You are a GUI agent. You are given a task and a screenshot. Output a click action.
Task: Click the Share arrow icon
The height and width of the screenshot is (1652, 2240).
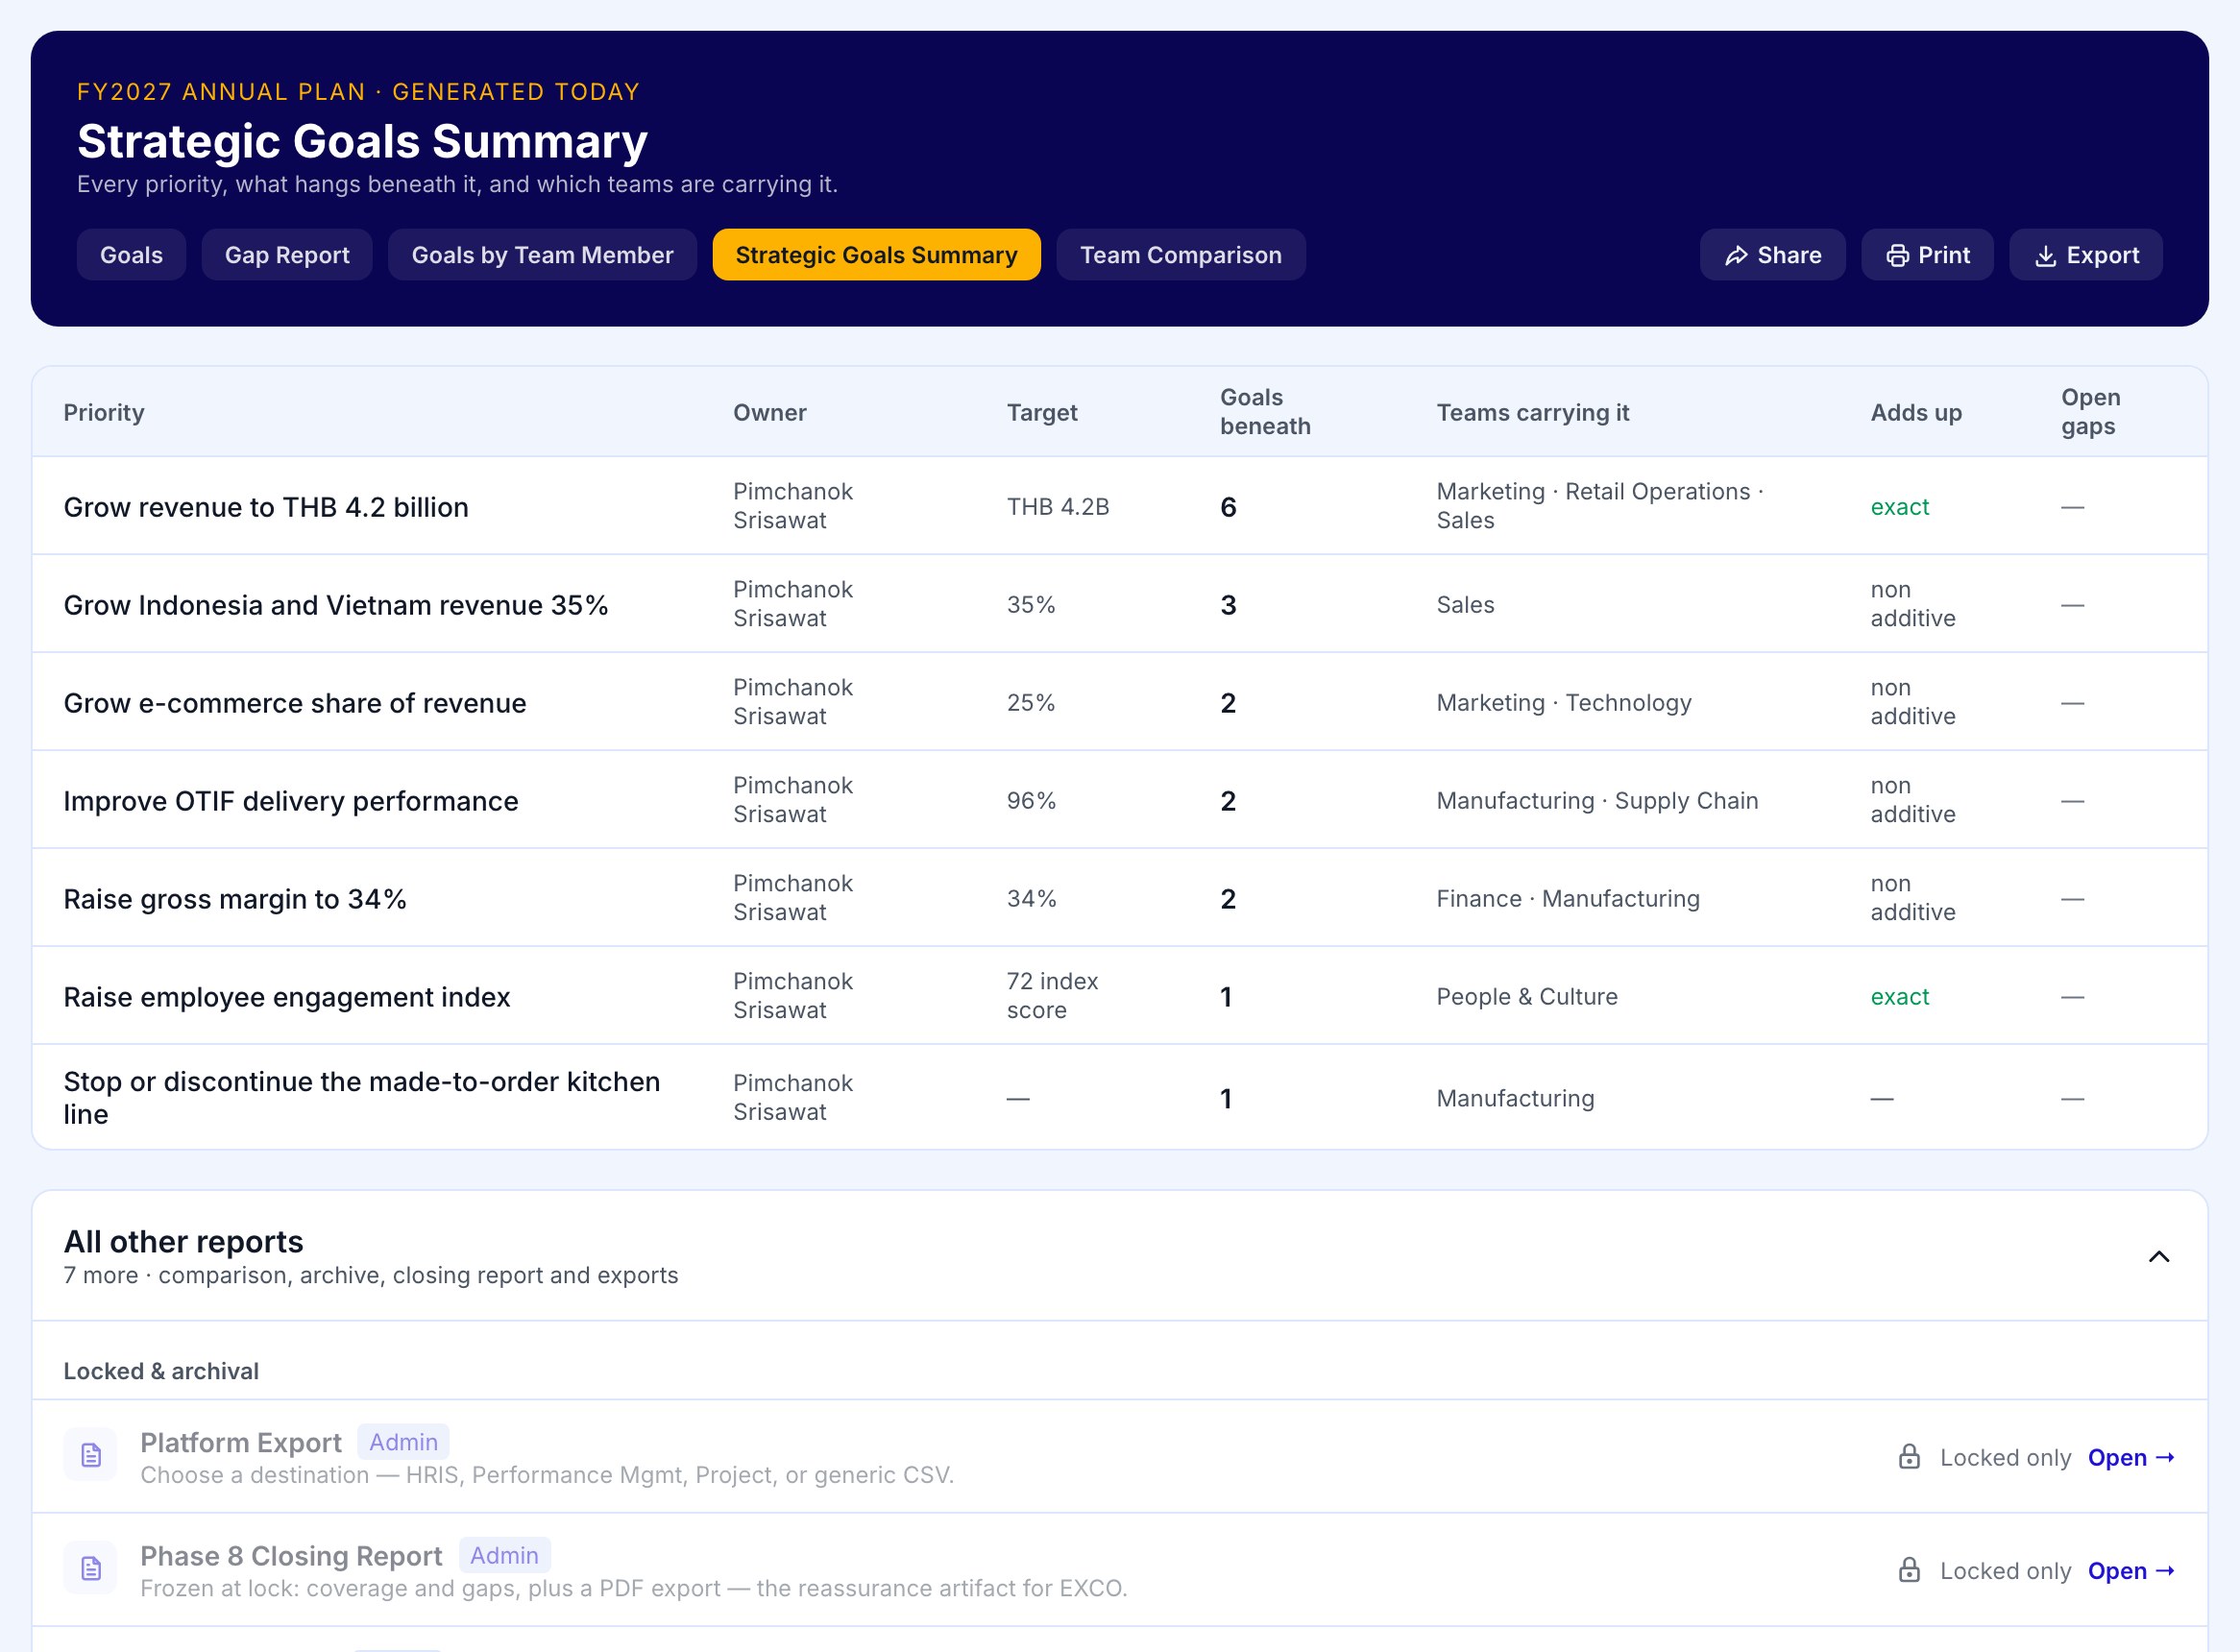coord(1736,256)
